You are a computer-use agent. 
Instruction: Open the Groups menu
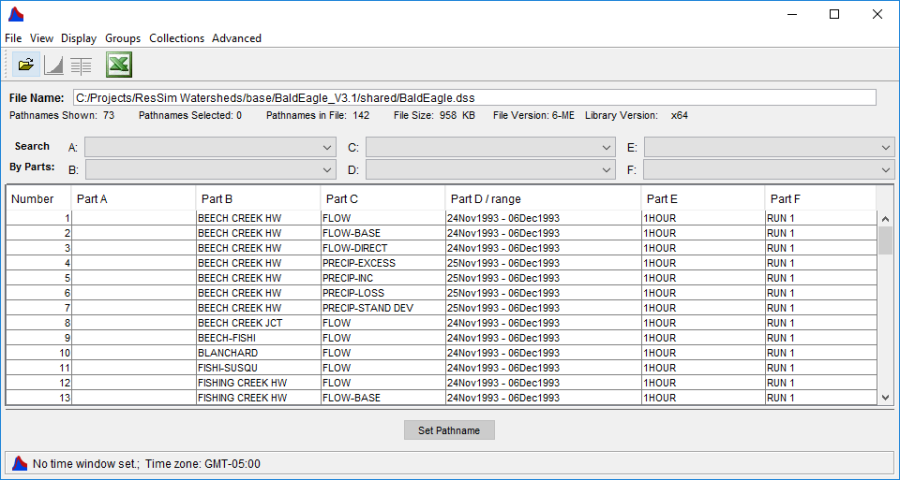pyautogui.click(x=123, y=38)
